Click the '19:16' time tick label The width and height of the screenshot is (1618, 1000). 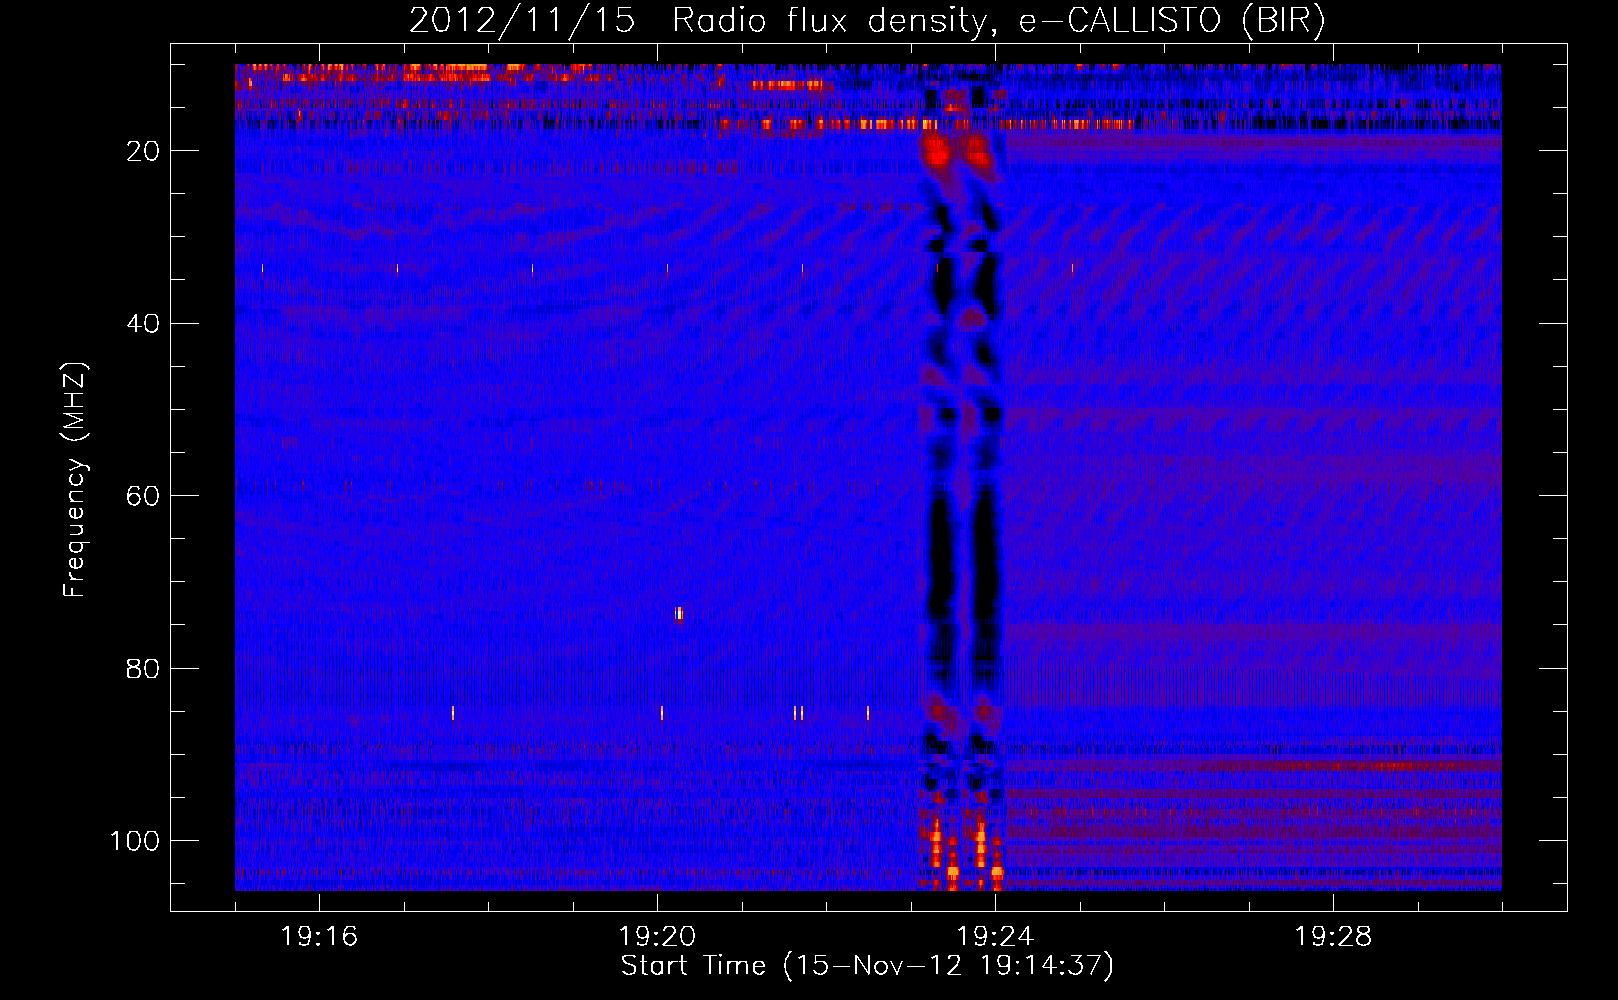[319, 937]
